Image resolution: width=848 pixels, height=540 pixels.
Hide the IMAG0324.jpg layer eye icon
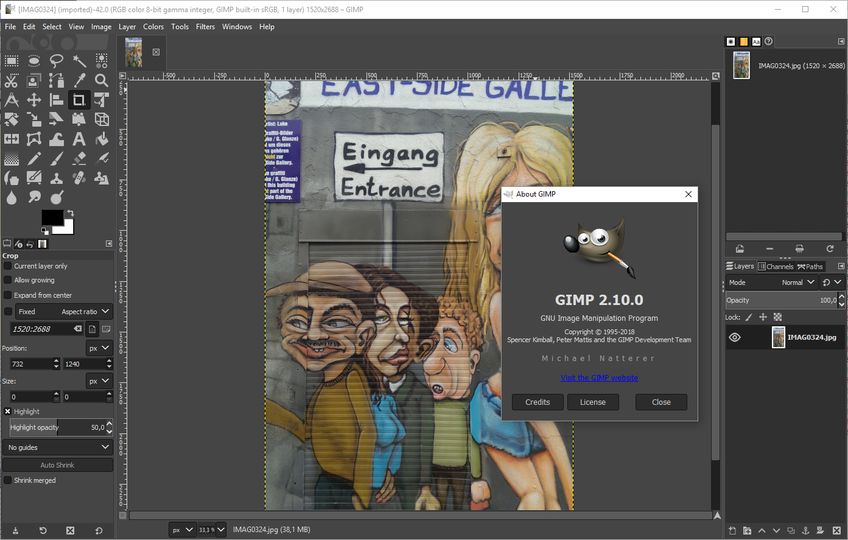734,338
